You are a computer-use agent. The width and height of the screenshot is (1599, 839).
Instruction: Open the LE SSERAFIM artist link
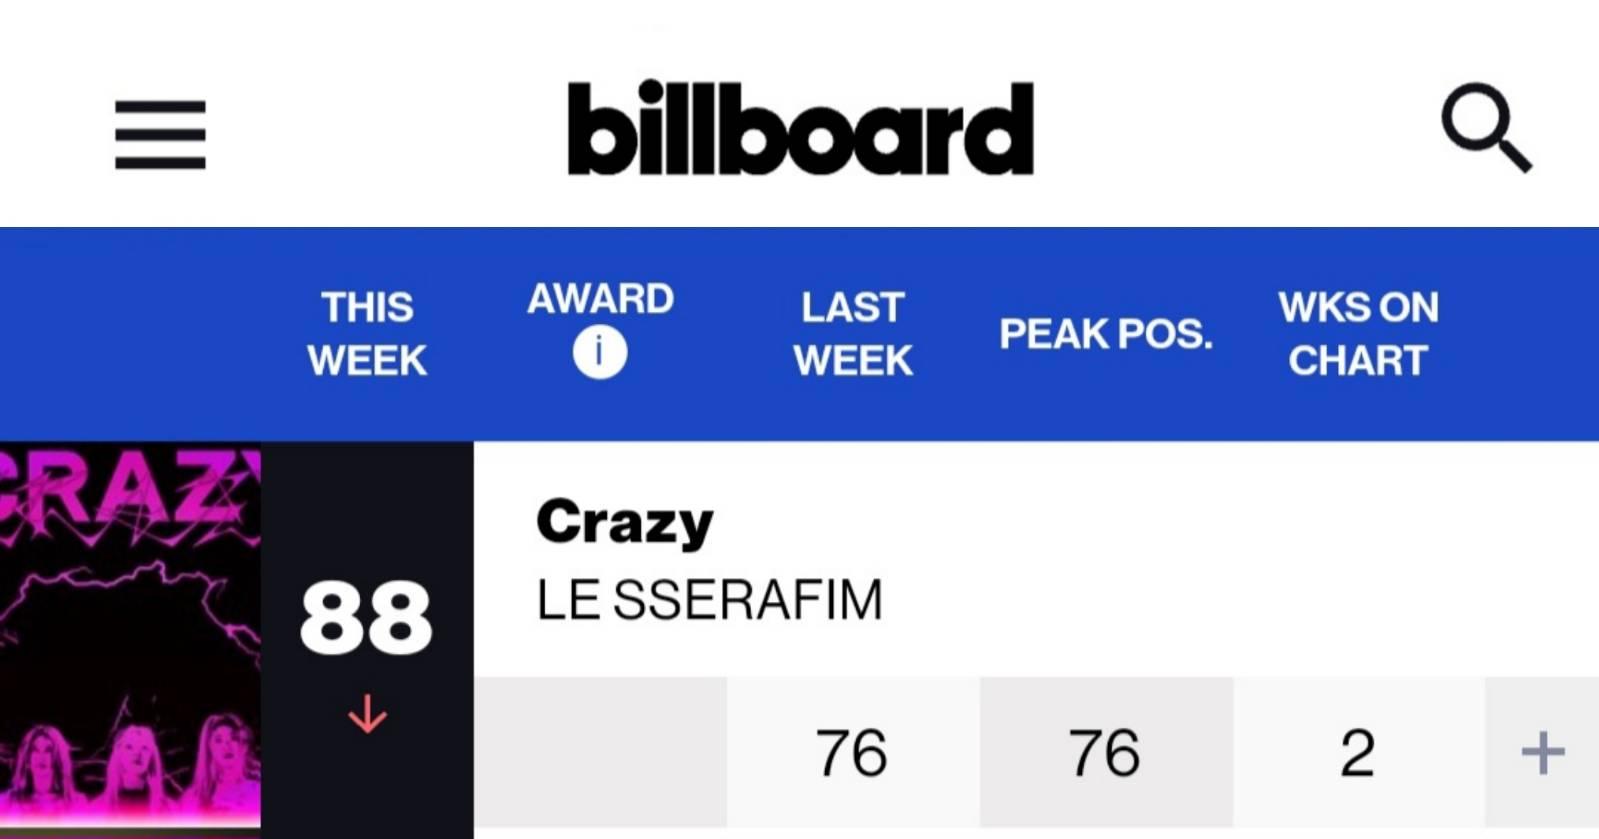click(709, 600)
